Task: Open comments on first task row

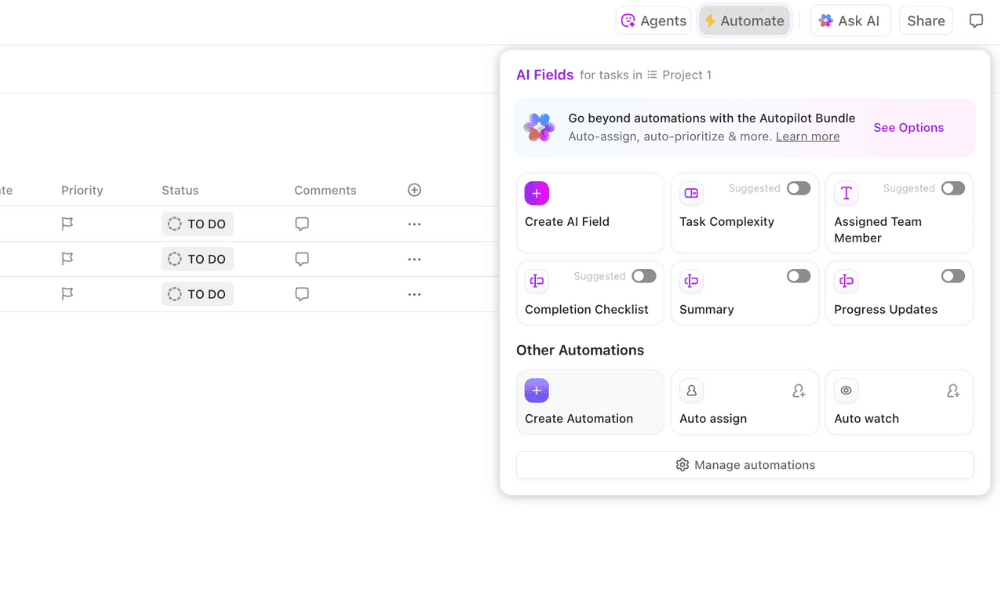Action: point(302,224)
